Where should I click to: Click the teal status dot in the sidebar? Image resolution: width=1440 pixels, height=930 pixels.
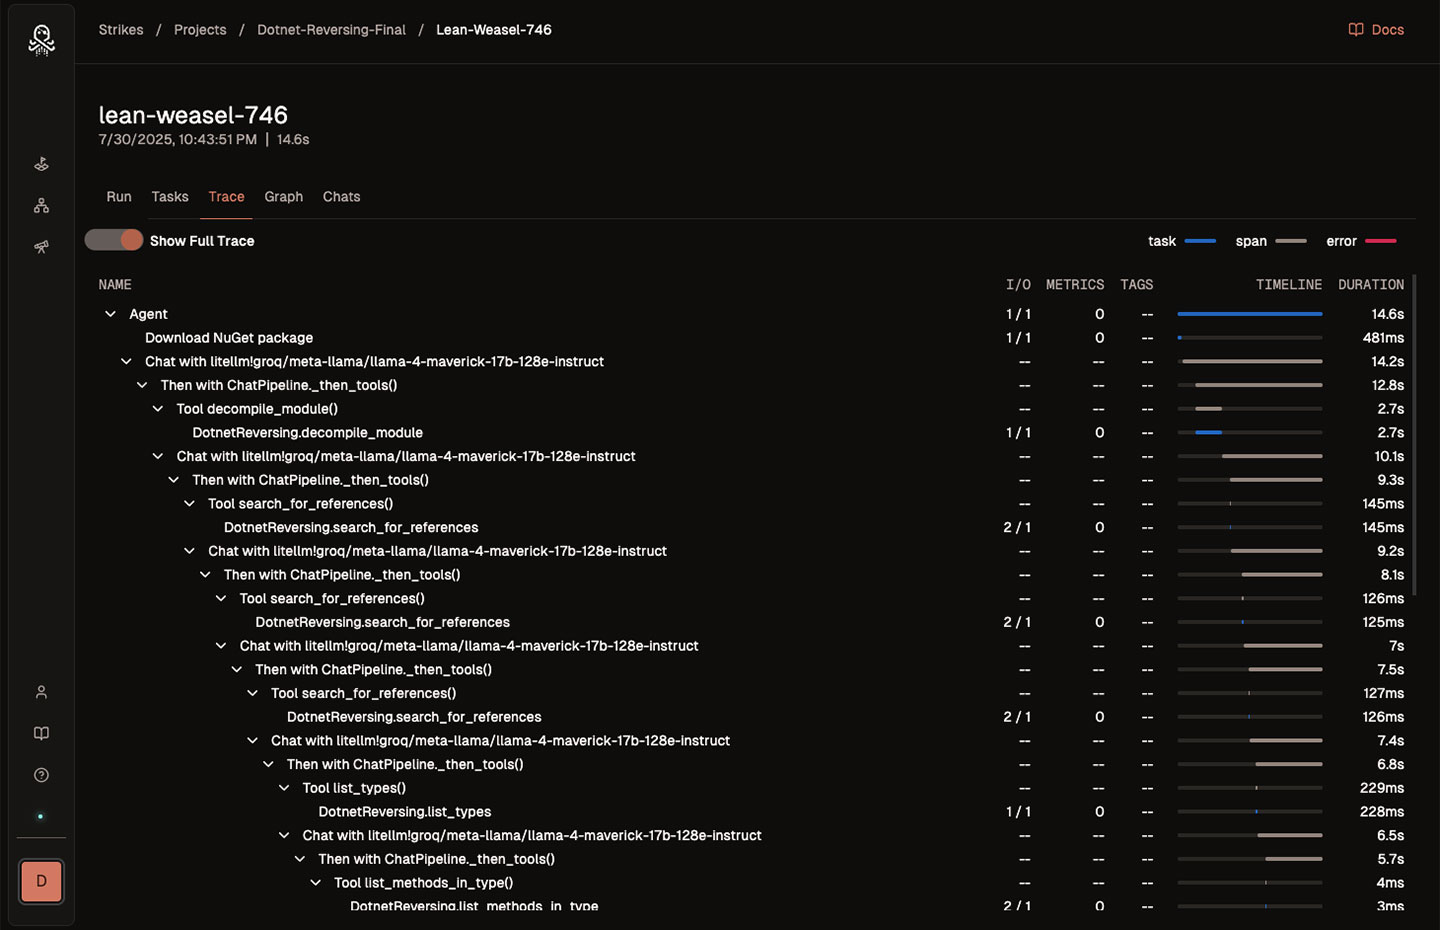[x=41, y=816]
